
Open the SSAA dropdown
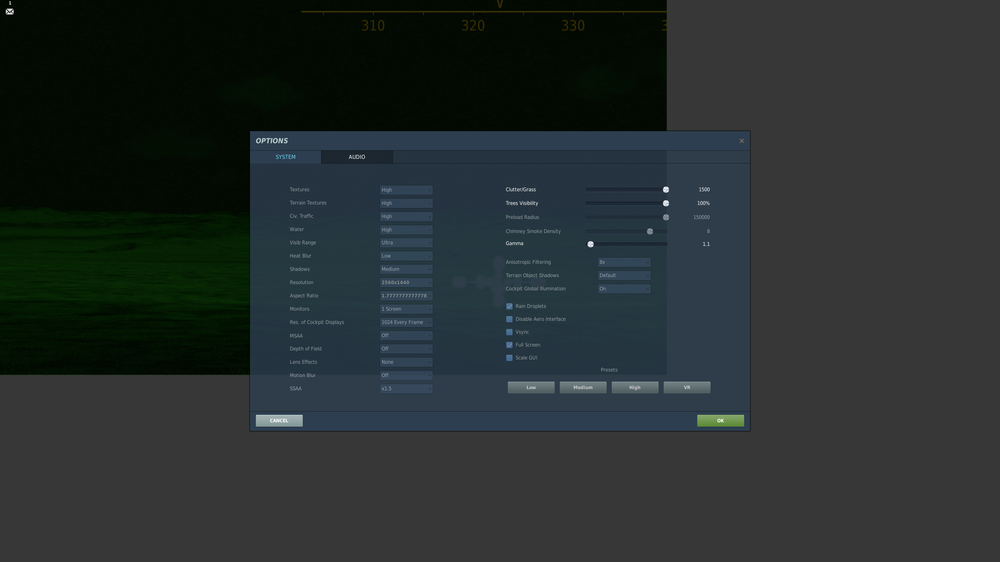pyautogui.click(x=406, y=388)
